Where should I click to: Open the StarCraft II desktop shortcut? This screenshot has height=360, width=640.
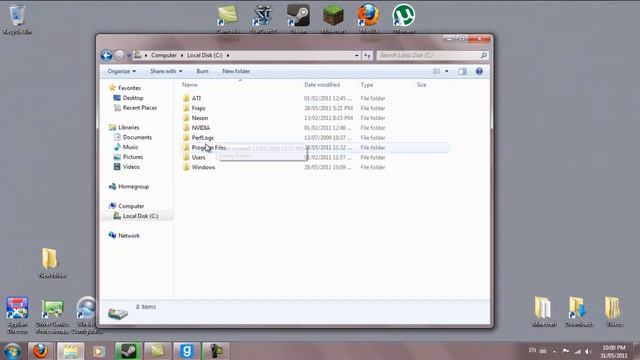point(263,18)
